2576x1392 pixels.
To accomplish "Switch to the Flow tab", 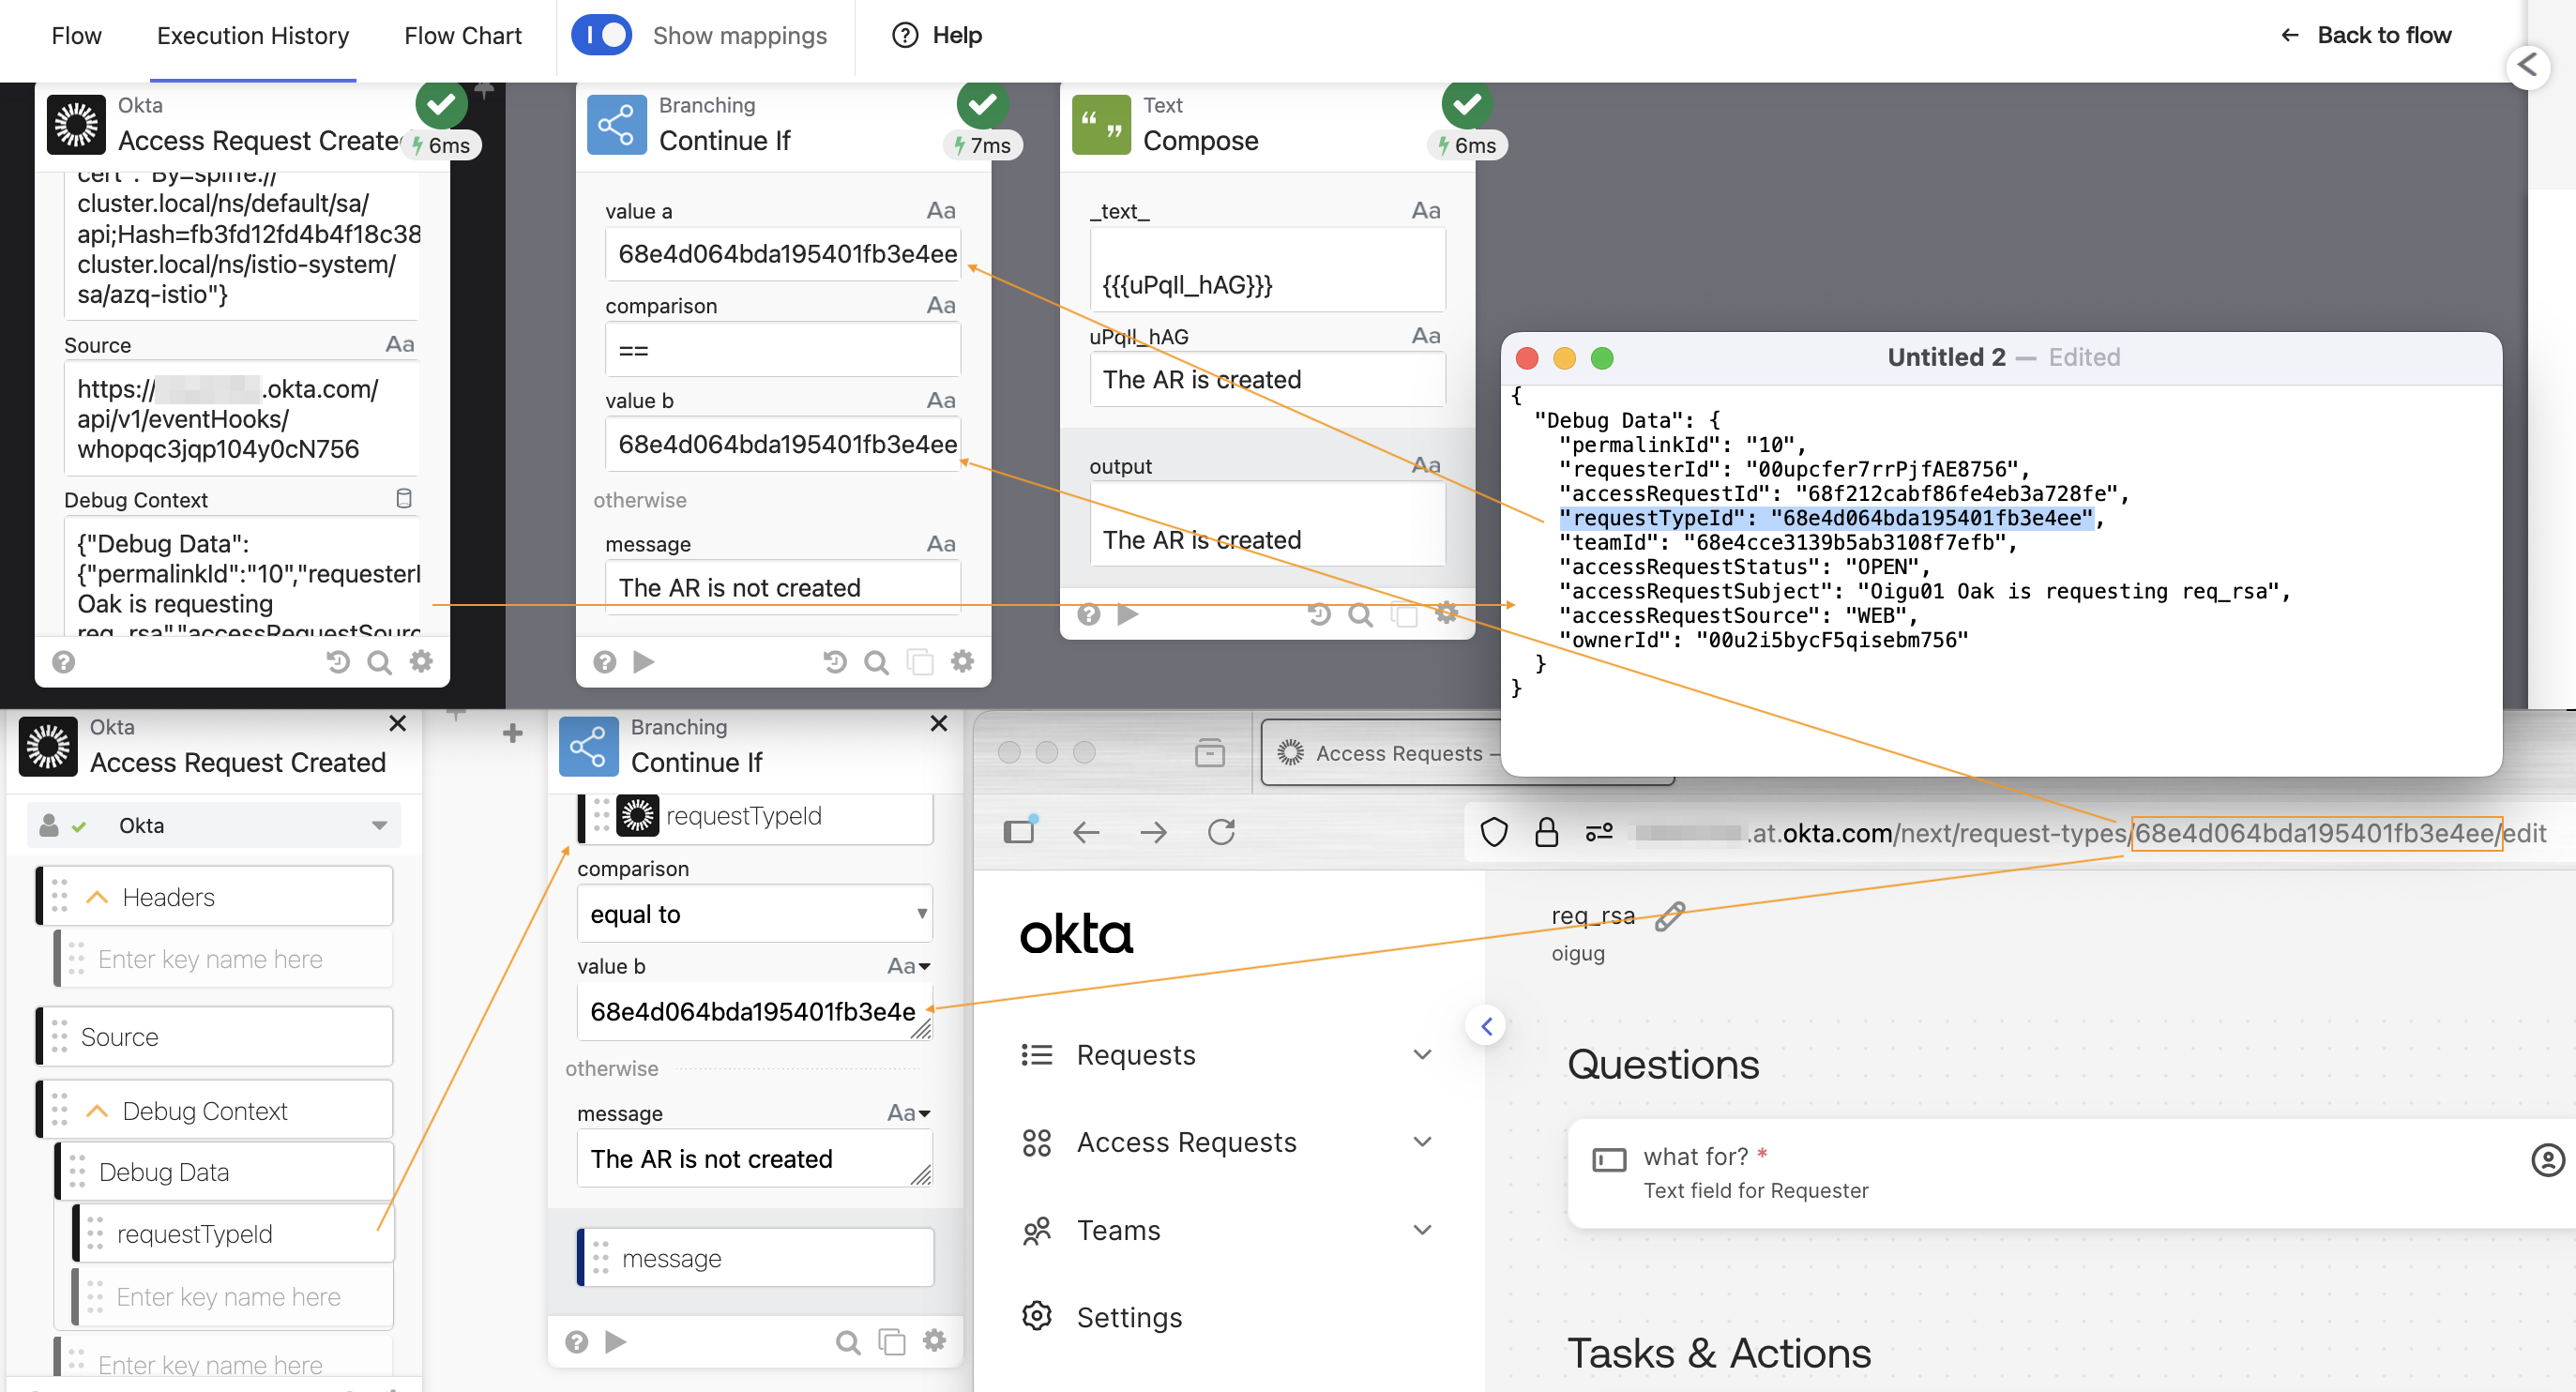I will pyautogui.click(x=76, y=35).
